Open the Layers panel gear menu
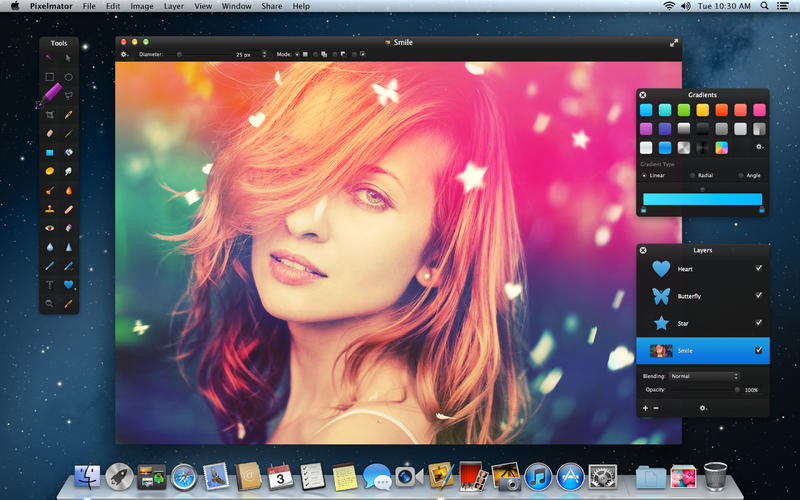This screenshot has height=500, width=800. (x=703, y=408)
